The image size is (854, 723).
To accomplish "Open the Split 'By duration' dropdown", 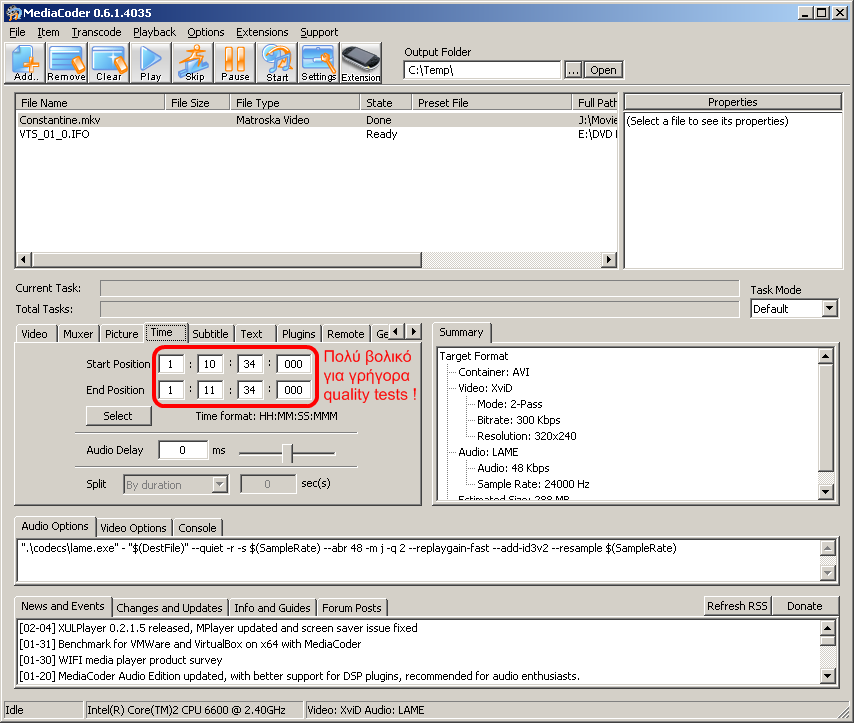I will tap(175, 485).
